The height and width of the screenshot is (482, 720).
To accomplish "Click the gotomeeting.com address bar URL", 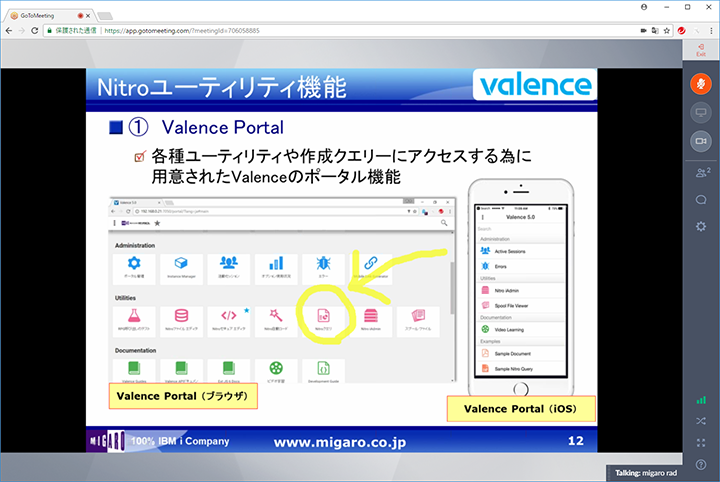I will point(182,31).
